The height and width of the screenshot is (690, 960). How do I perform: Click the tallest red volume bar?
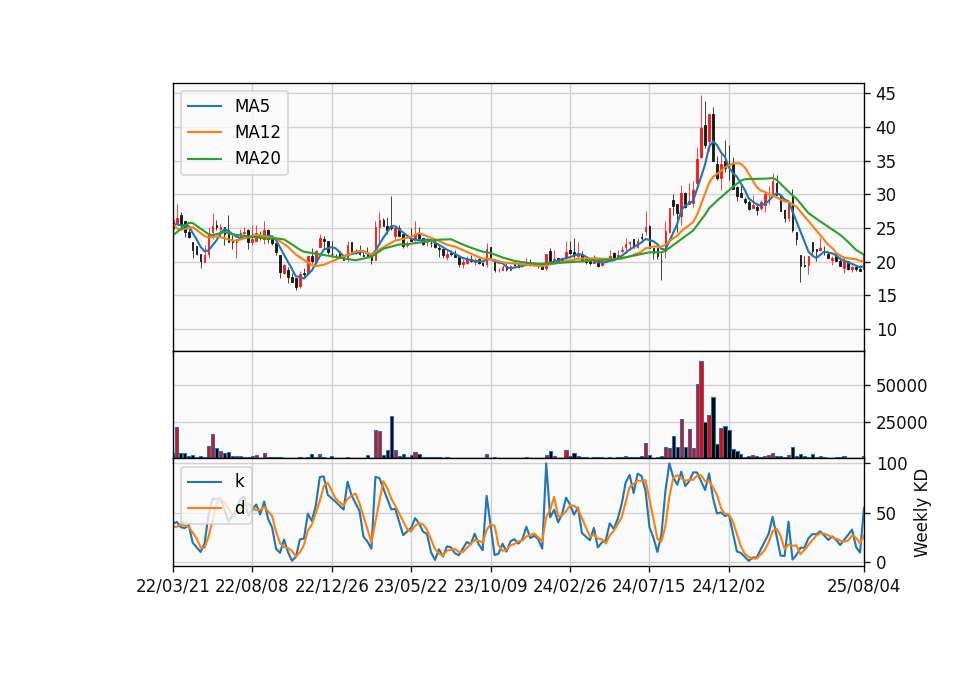pyautogui.click(x=702, y=410)
